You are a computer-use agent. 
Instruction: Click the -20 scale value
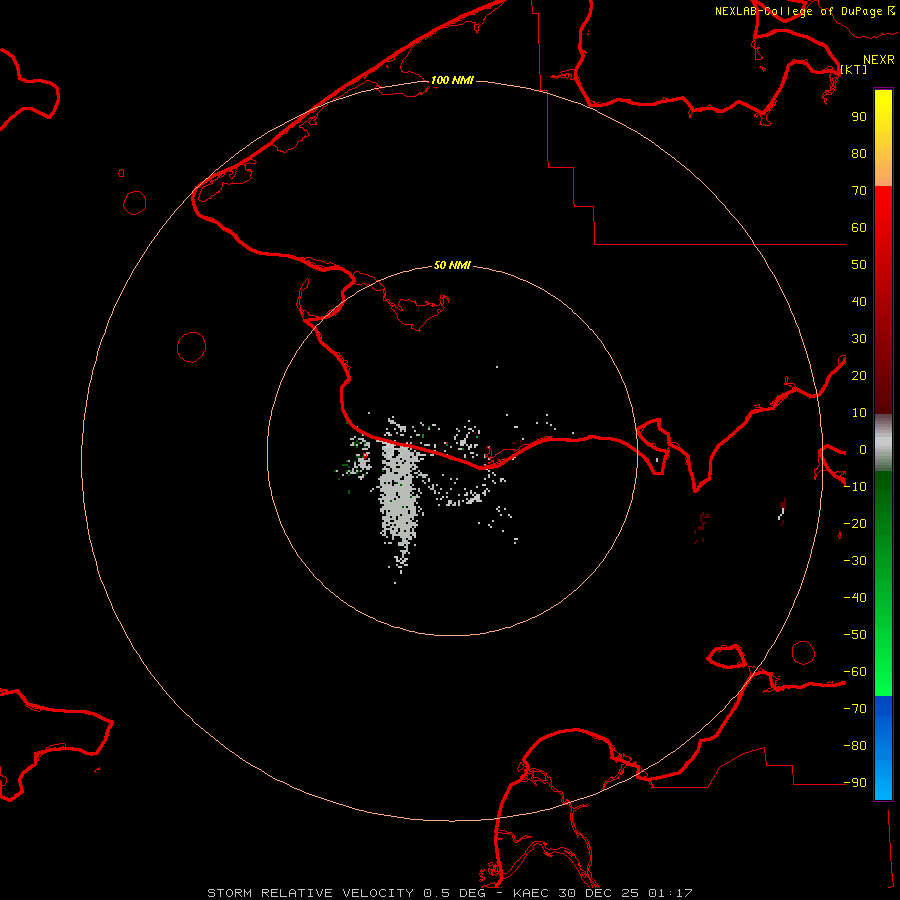point(855,524)
